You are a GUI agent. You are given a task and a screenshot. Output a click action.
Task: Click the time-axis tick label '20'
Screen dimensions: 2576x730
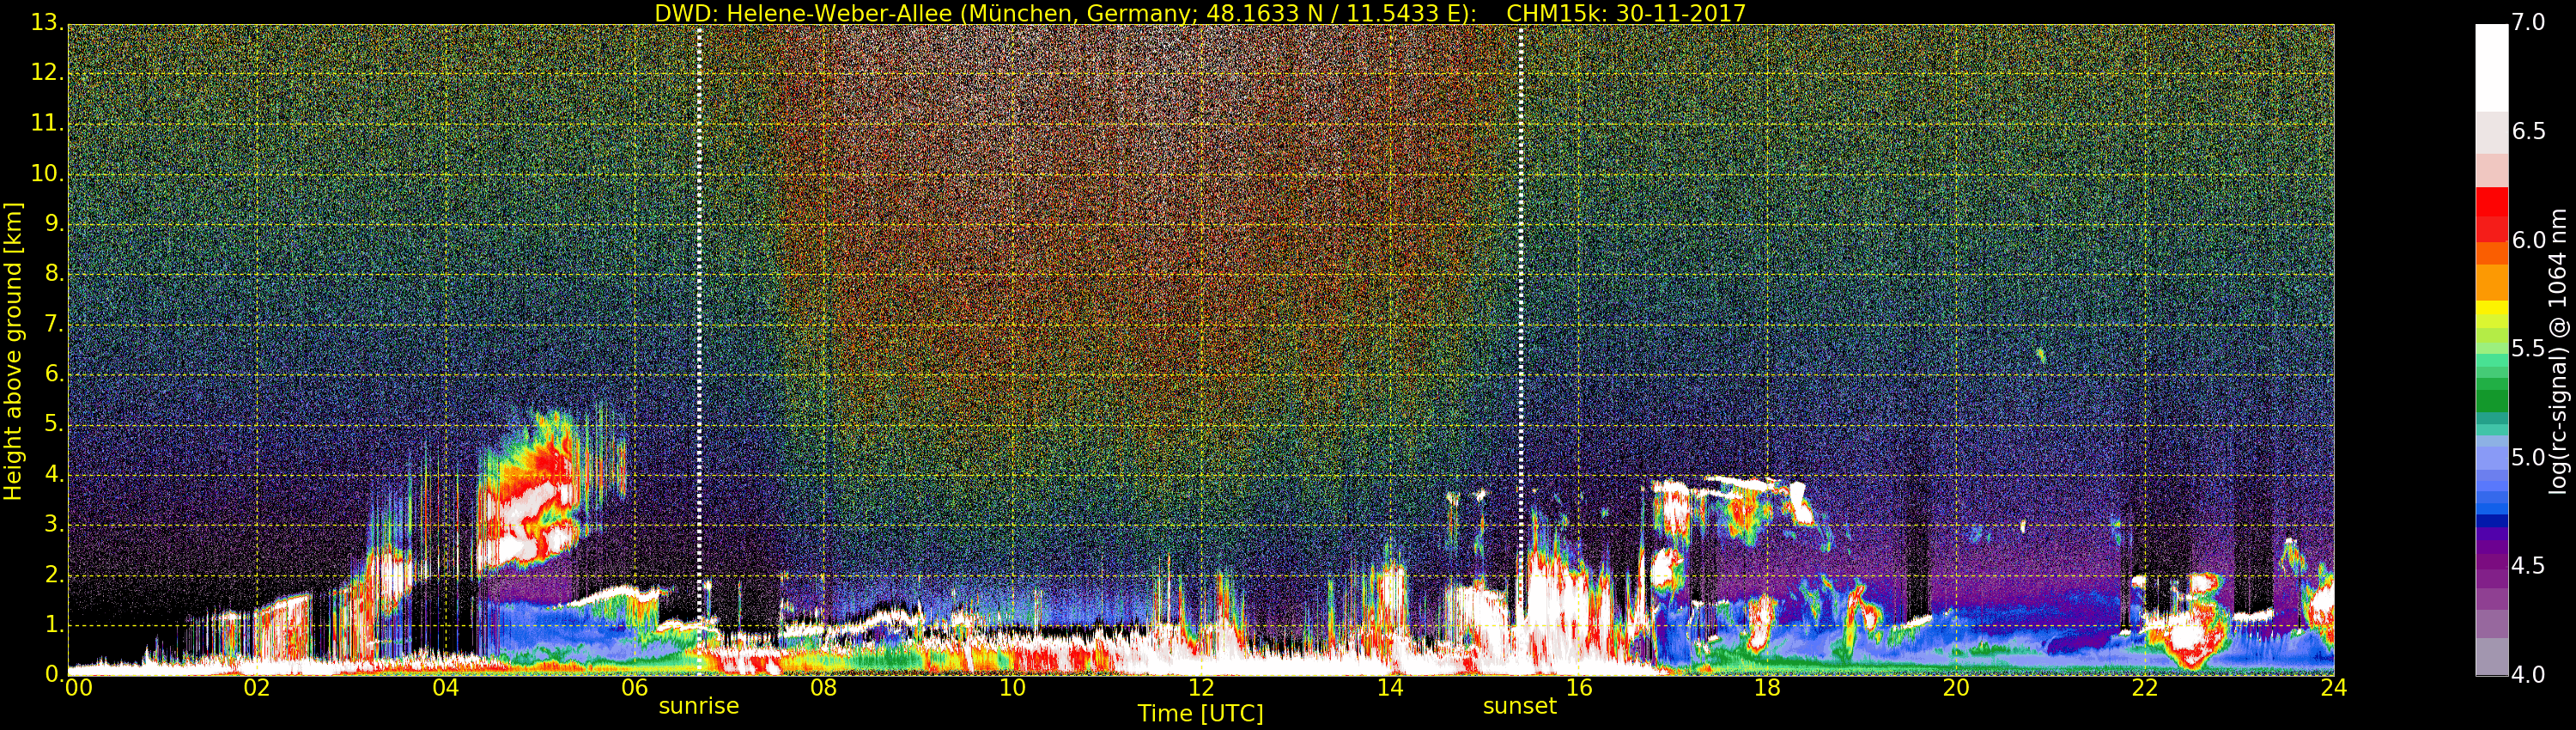pyautogui.click(x=1956, y=688)
